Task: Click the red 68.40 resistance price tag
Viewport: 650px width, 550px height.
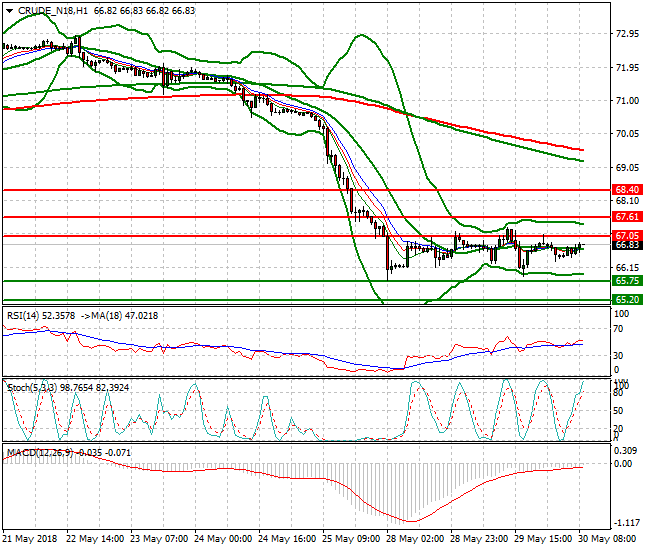Action: pyautogui.click(x=627, y=189)
